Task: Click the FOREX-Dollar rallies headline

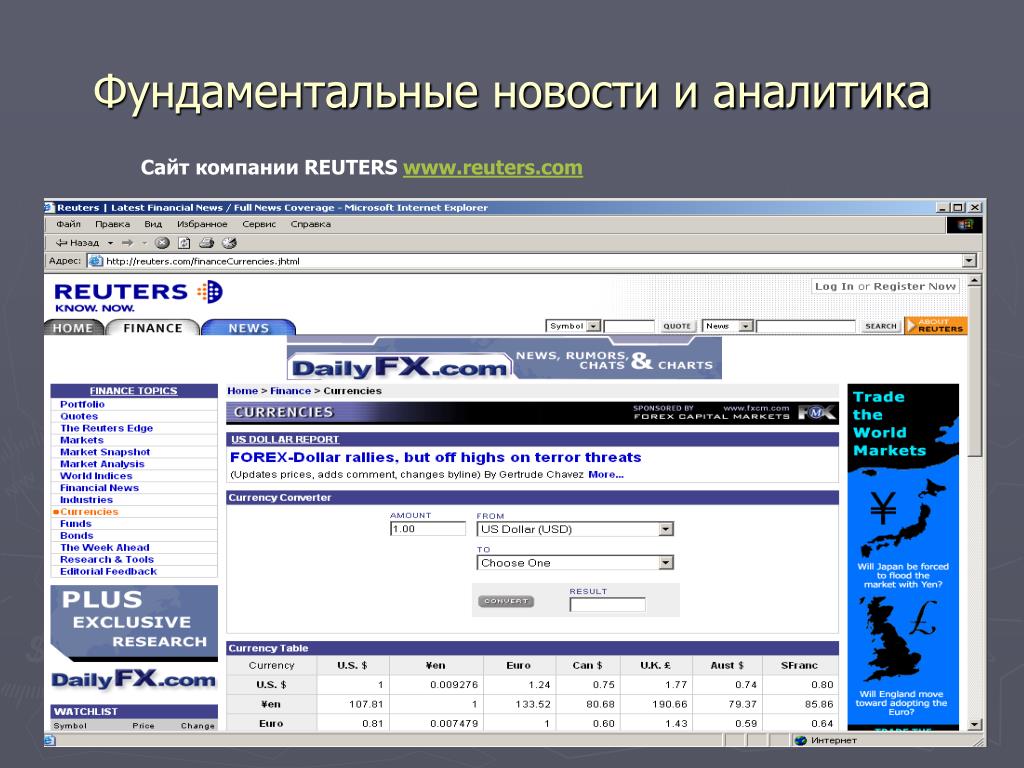Action: pos(436,457)
